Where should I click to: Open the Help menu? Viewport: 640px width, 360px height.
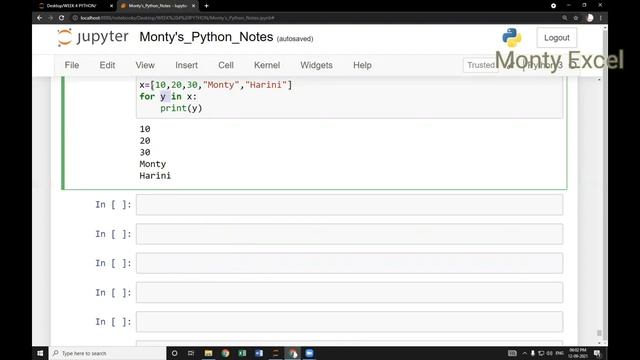pyautogui.click(x=362, y=65)
